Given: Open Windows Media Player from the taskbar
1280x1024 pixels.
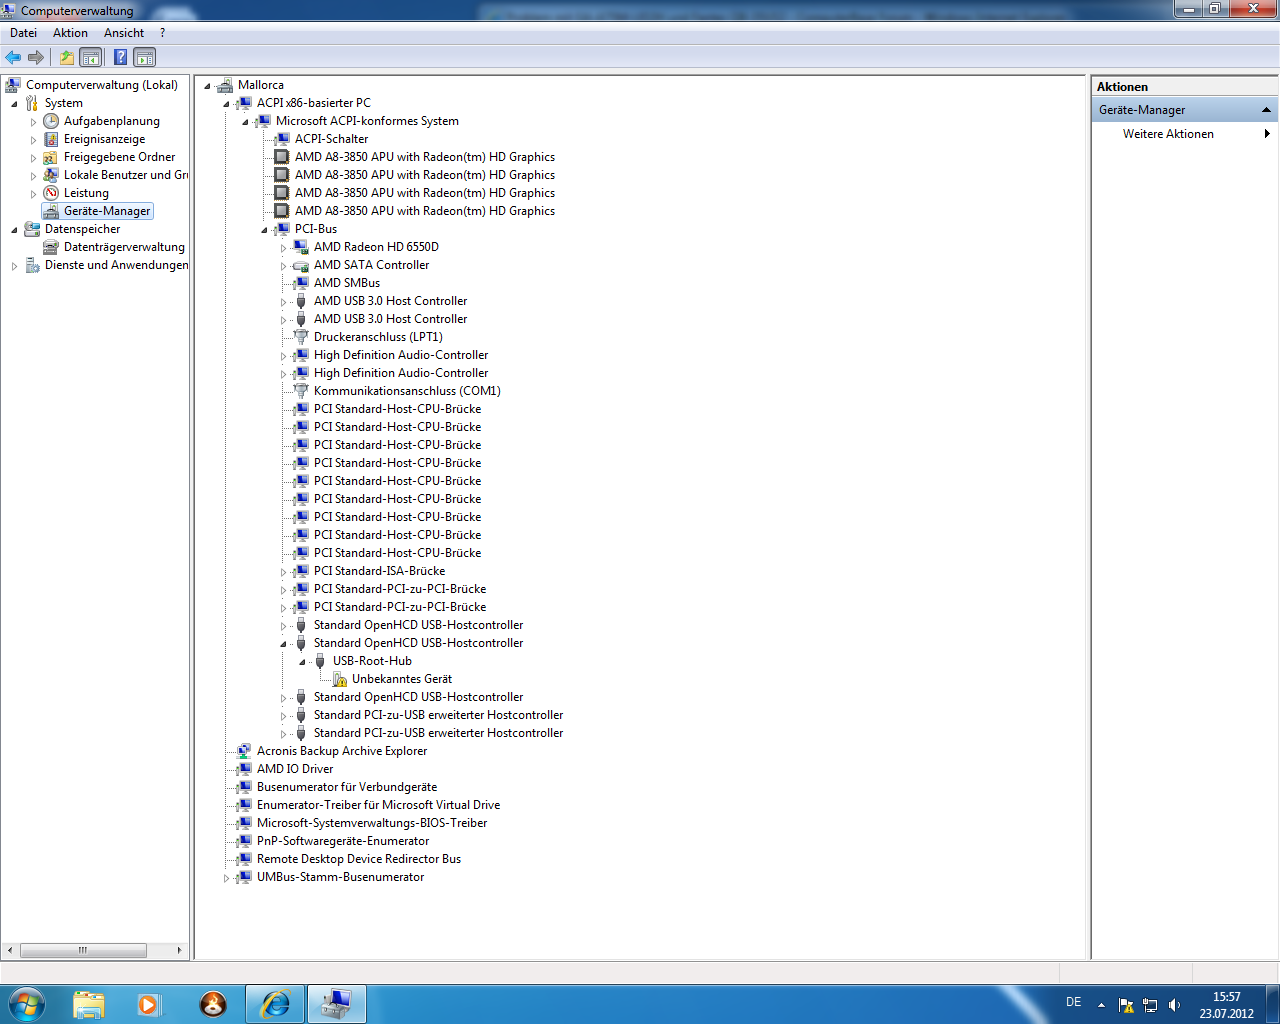Looking at the screenshot, I should tap(149, 1004).
